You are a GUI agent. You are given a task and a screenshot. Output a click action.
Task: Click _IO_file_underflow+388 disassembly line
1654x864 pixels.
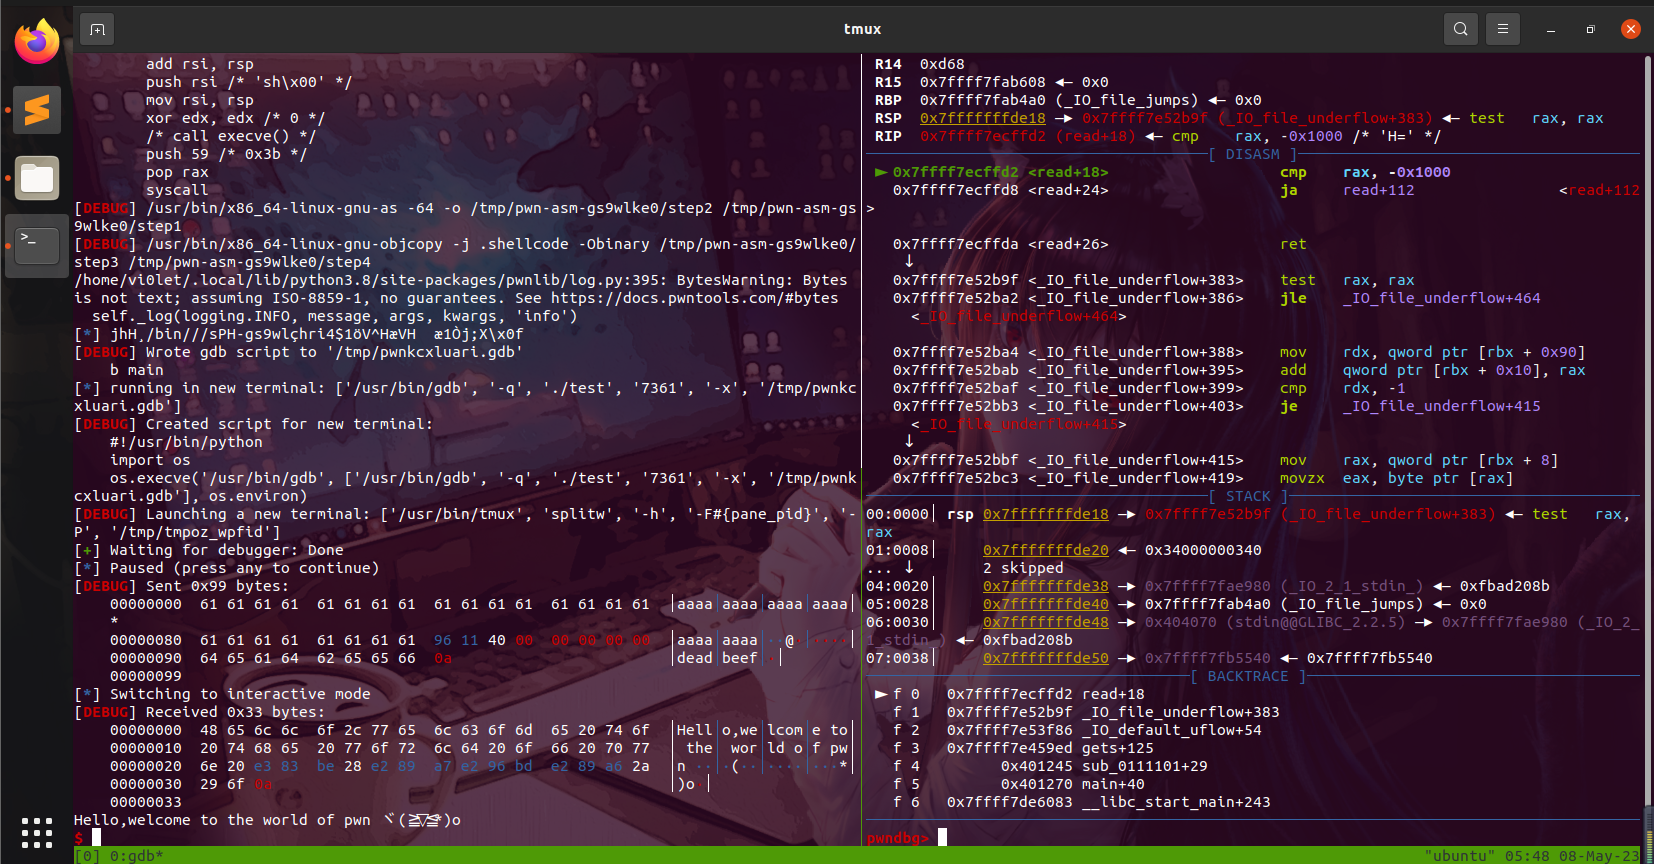coord(1239,352)
